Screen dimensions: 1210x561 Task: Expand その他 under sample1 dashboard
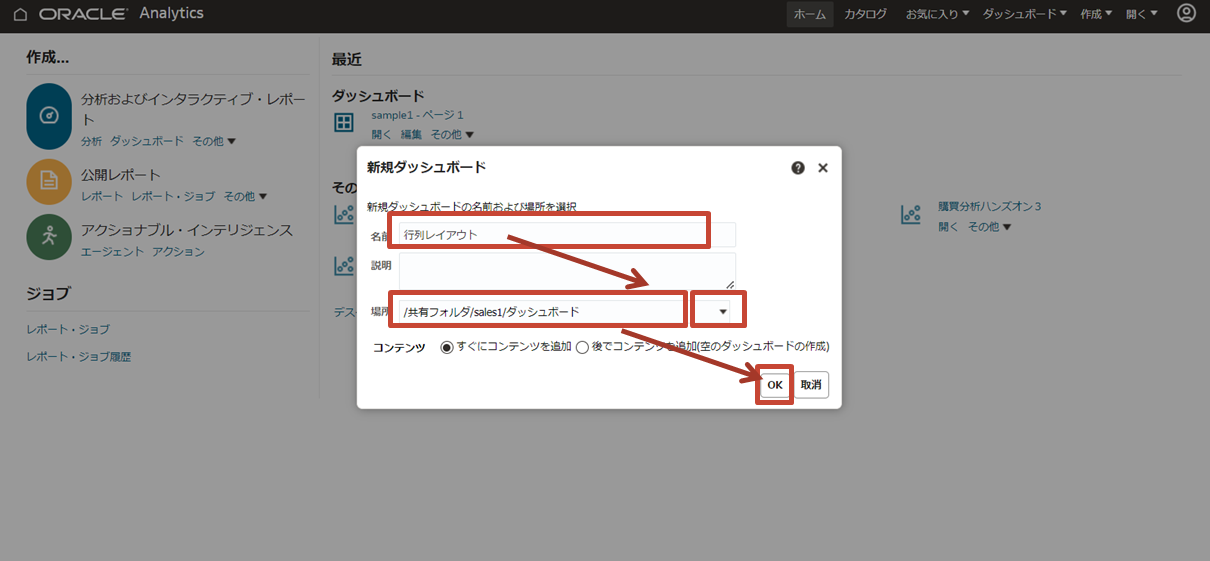point(452,134)
